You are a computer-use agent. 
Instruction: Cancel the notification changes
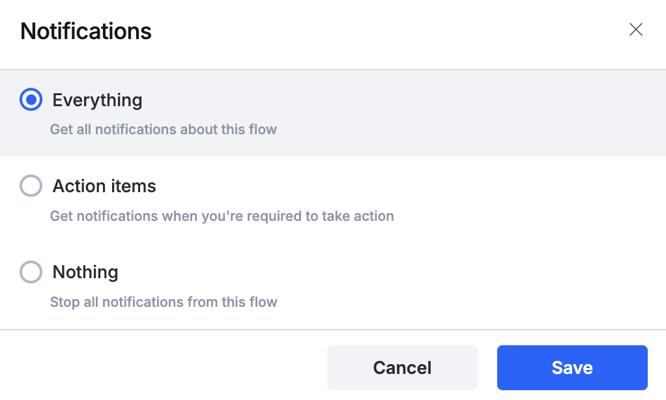[x=402, y=368]
